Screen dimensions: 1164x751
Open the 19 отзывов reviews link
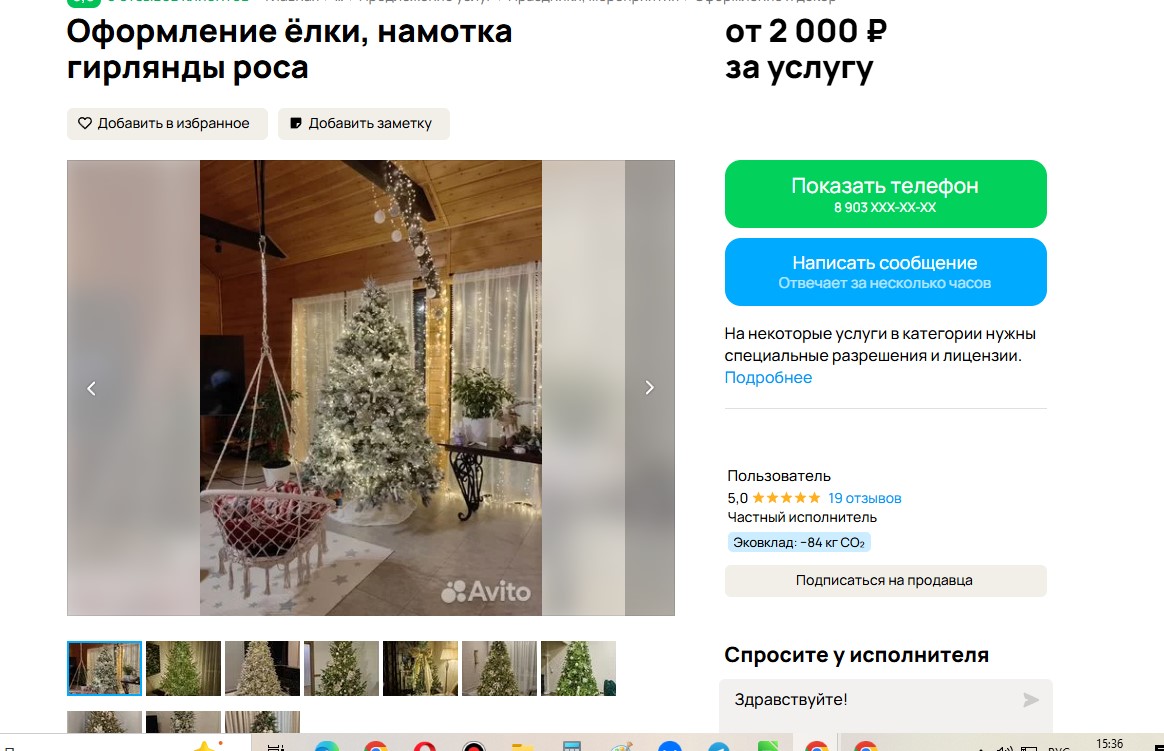865,498
